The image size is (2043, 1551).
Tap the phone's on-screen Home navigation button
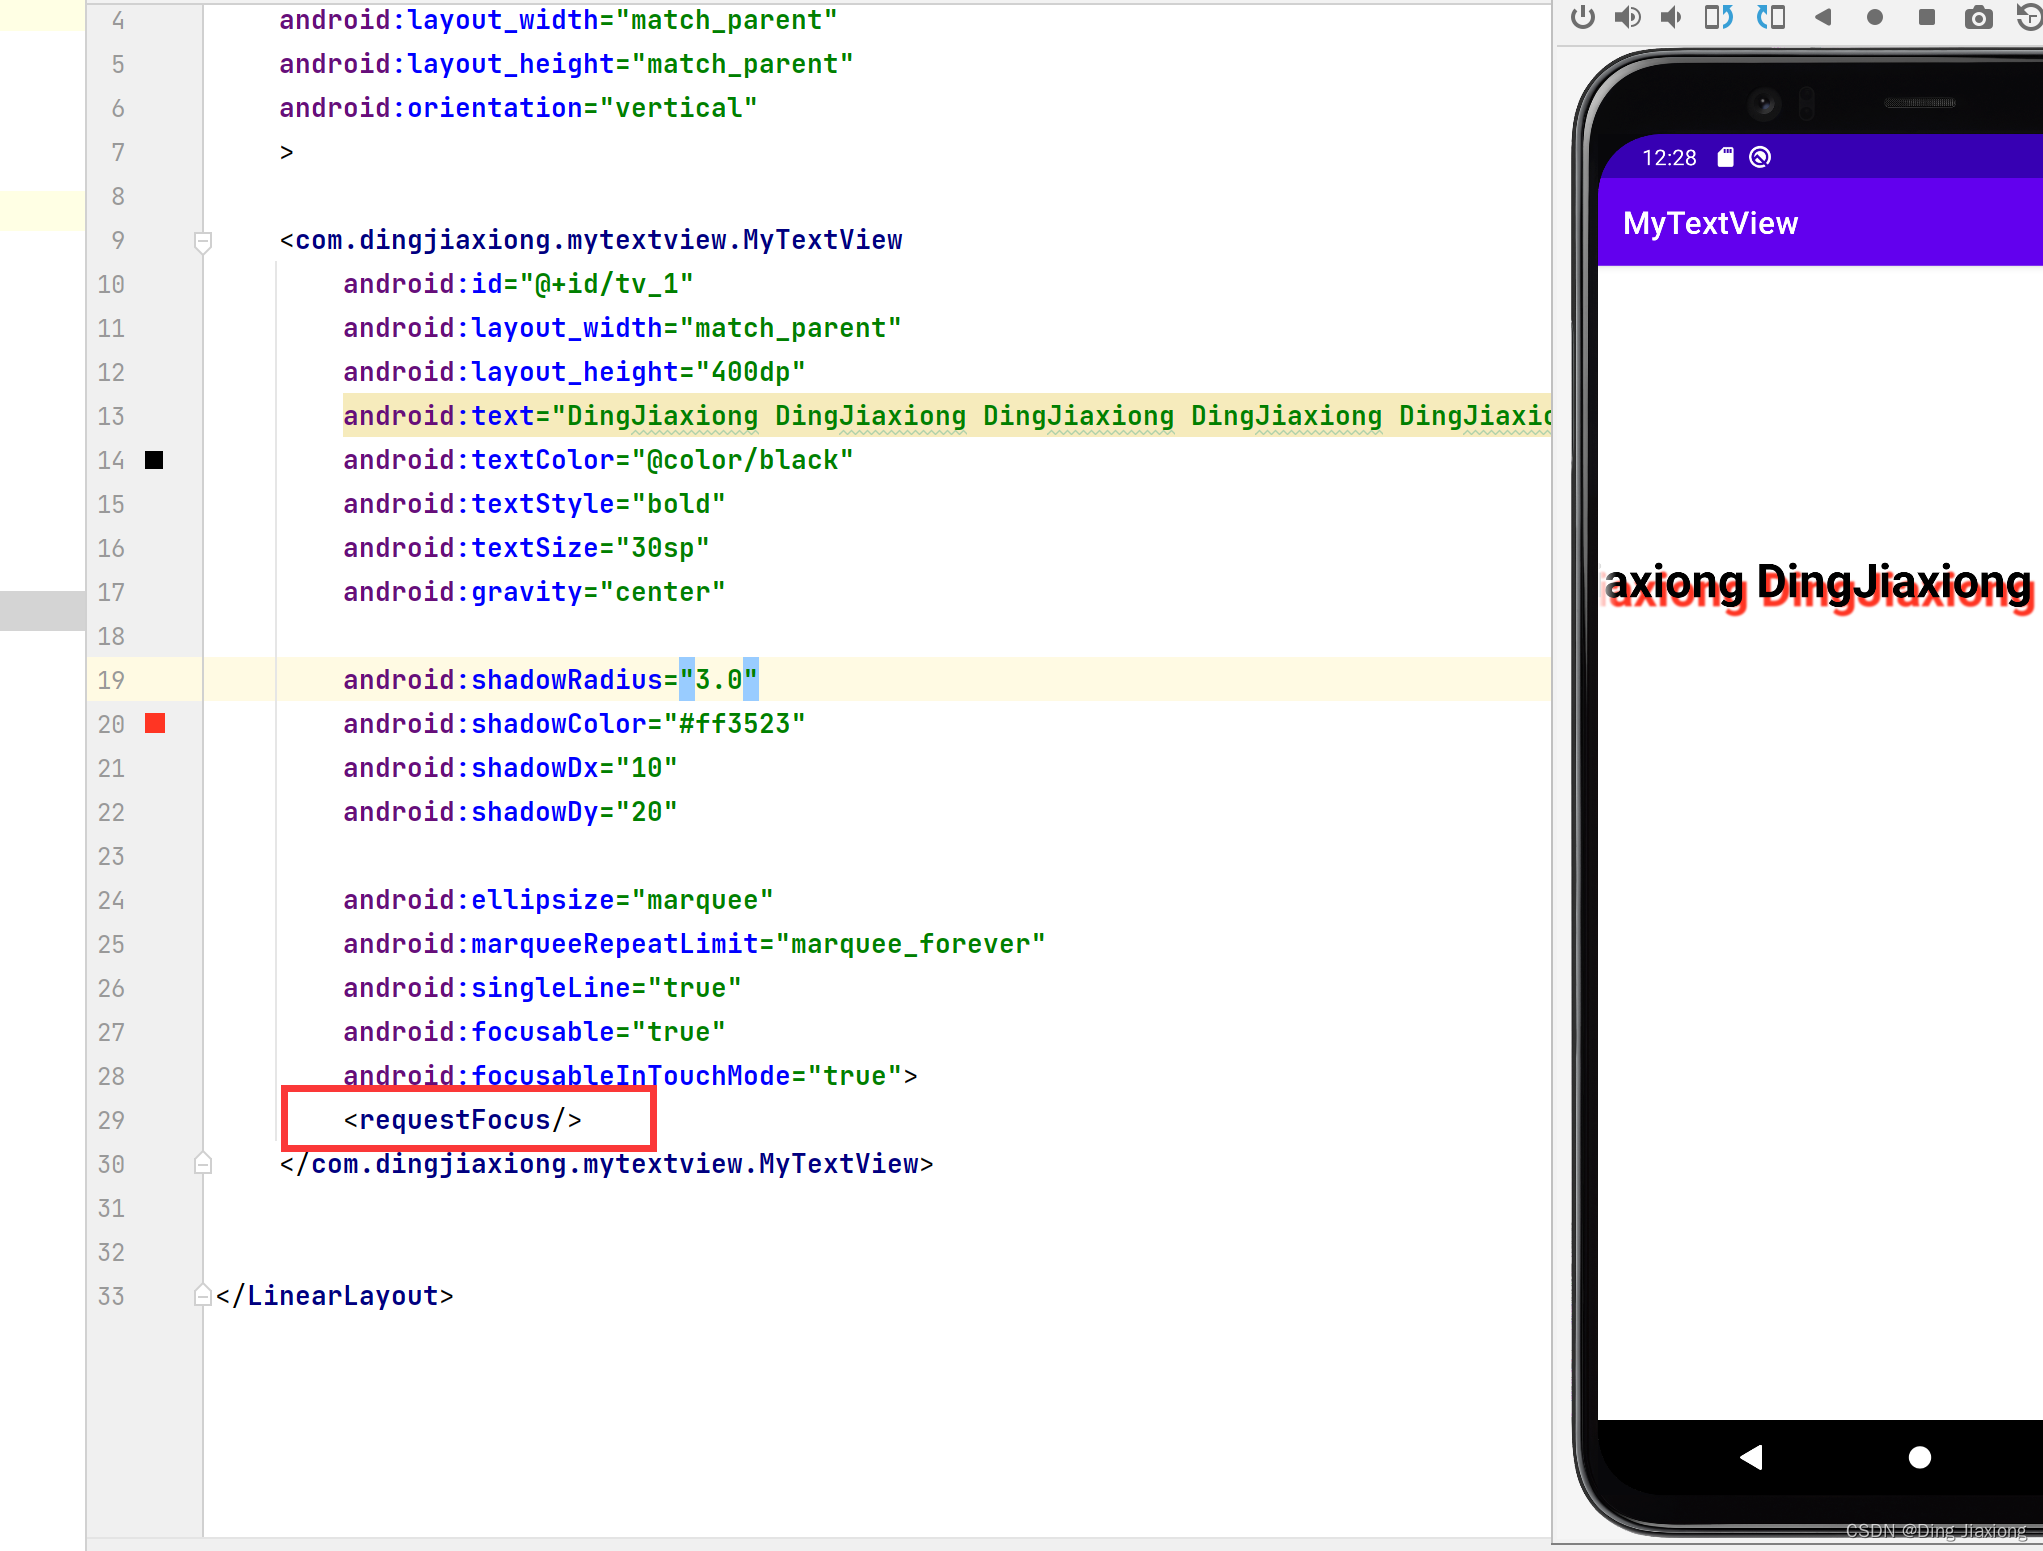pos(1919,1457)
